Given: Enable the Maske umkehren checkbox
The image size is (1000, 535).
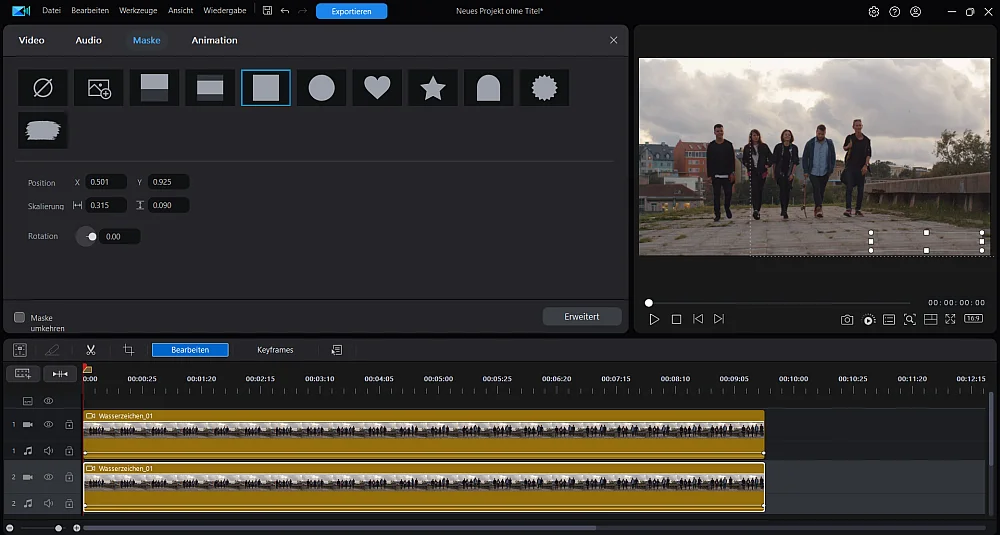Looking at the screenshot, I should click(x=19, y=317).
